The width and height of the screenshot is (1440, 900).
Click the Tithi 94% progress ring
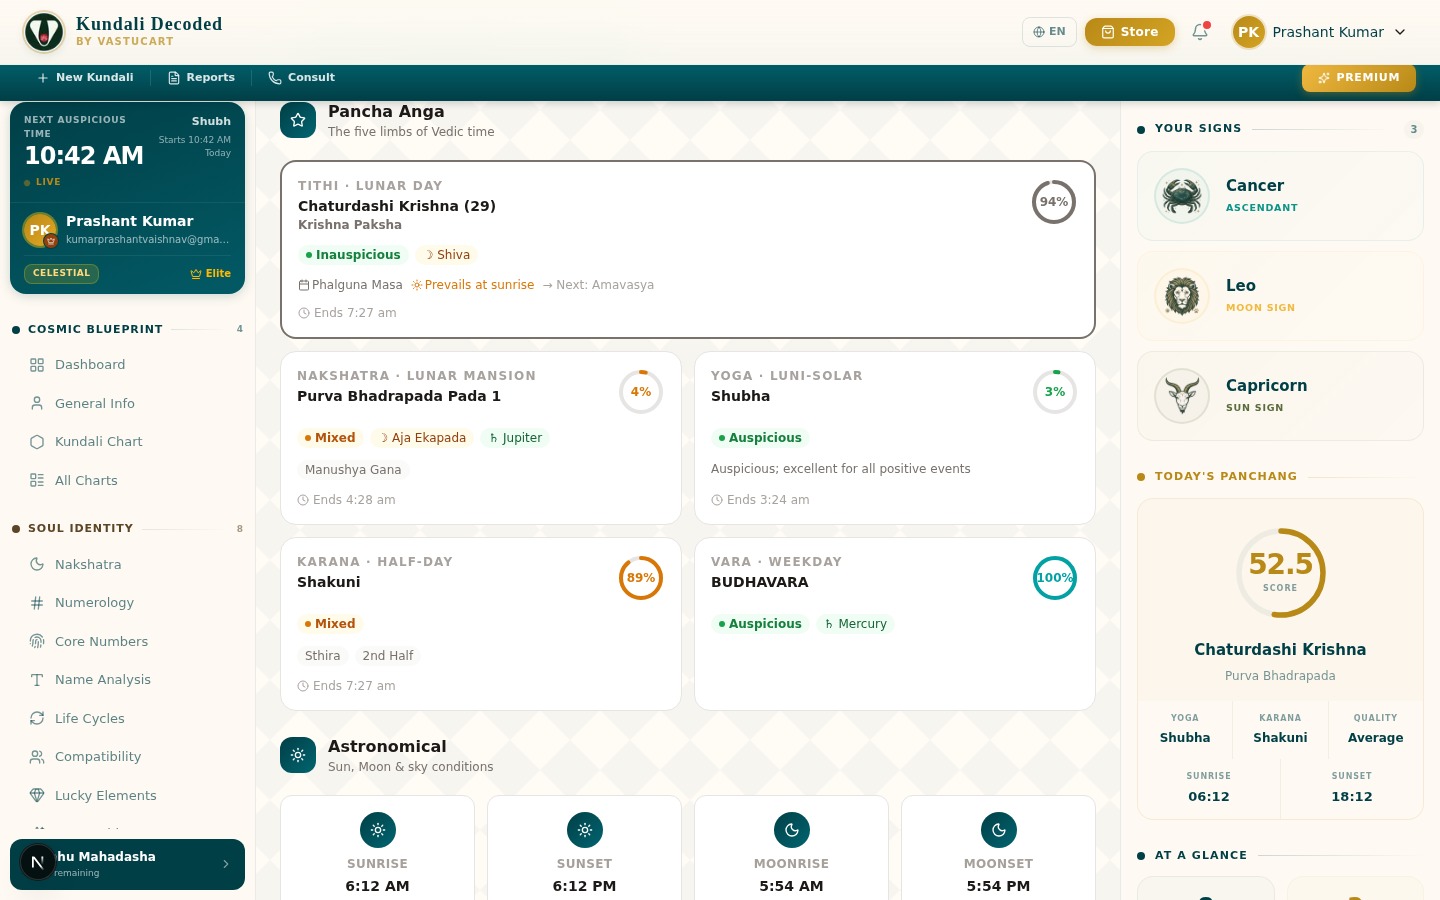pos(1053,202)
